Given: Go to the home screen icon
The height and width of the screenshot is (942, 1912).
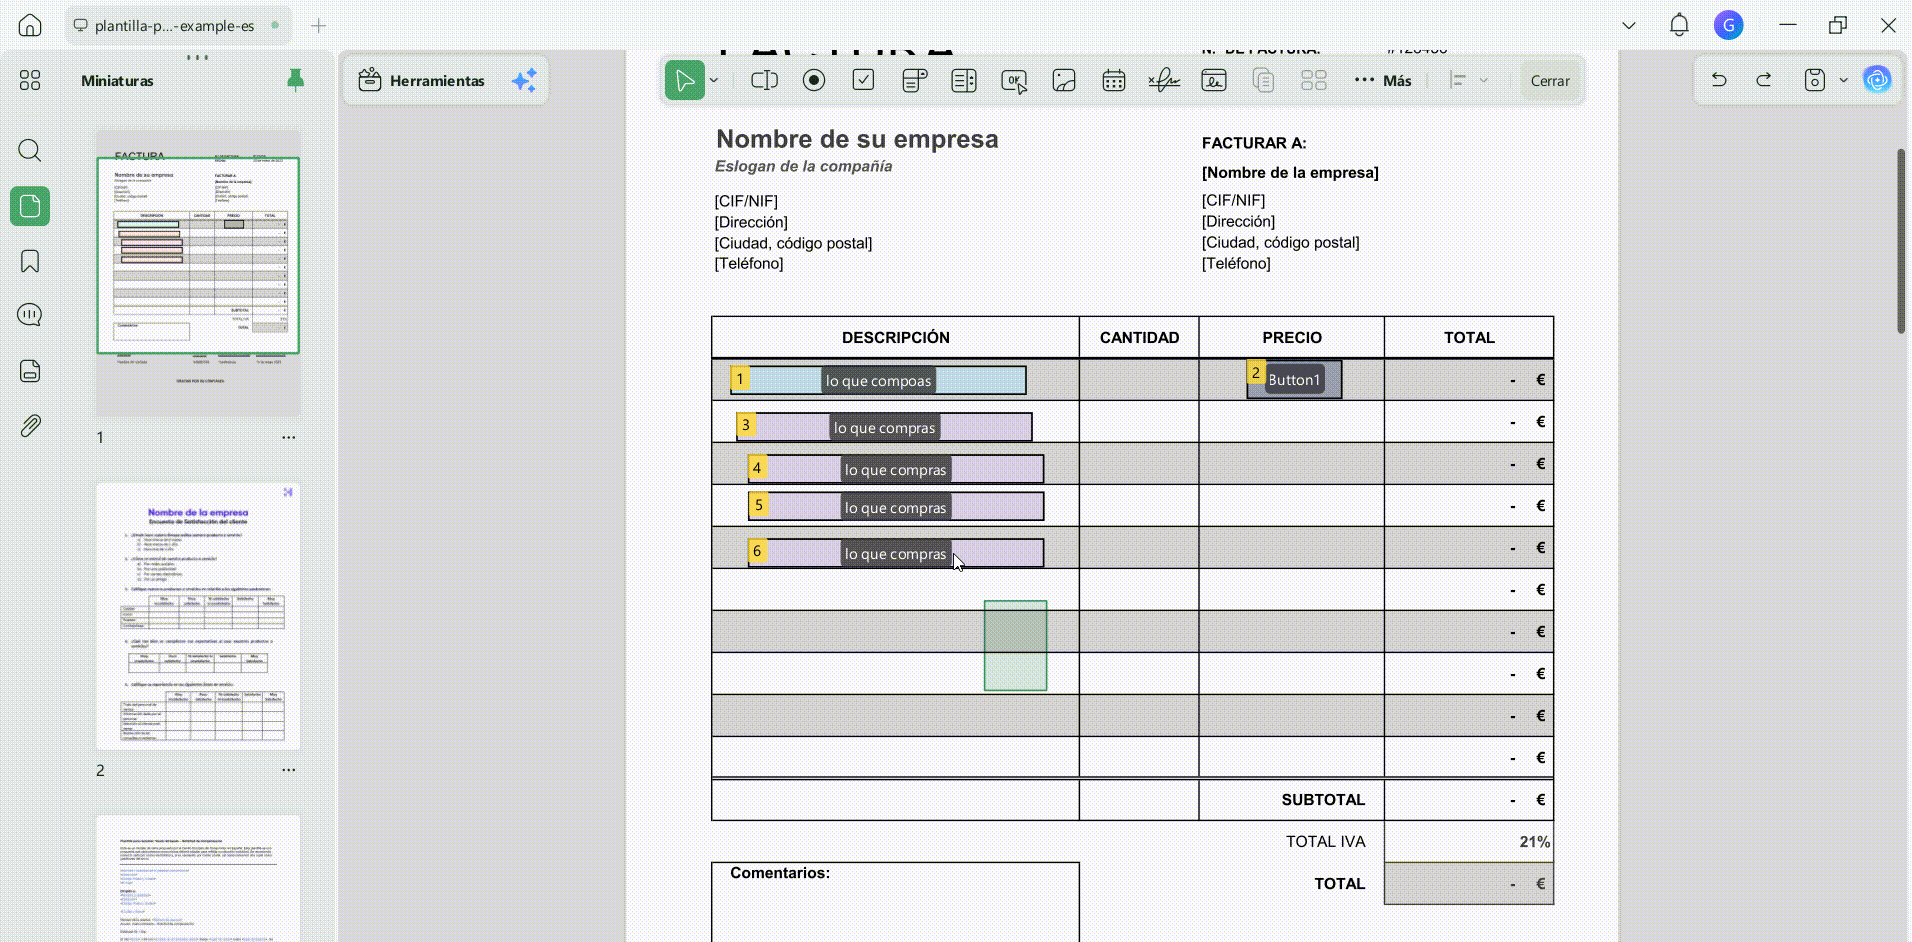Looking at the screenshot, I should 30,25.
